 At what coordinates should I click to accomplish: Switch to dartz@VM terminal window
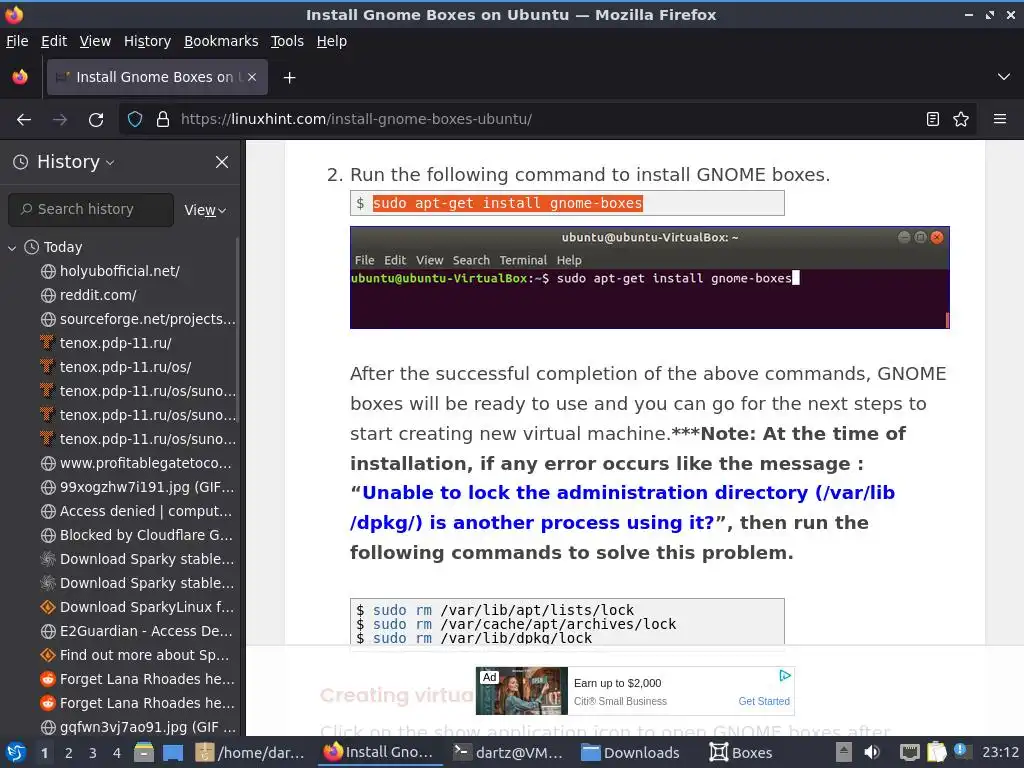point(508,753)
